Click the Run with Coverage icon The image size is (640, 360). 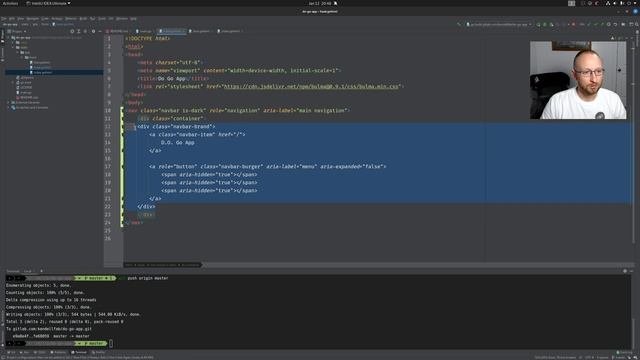click(551, 24)
